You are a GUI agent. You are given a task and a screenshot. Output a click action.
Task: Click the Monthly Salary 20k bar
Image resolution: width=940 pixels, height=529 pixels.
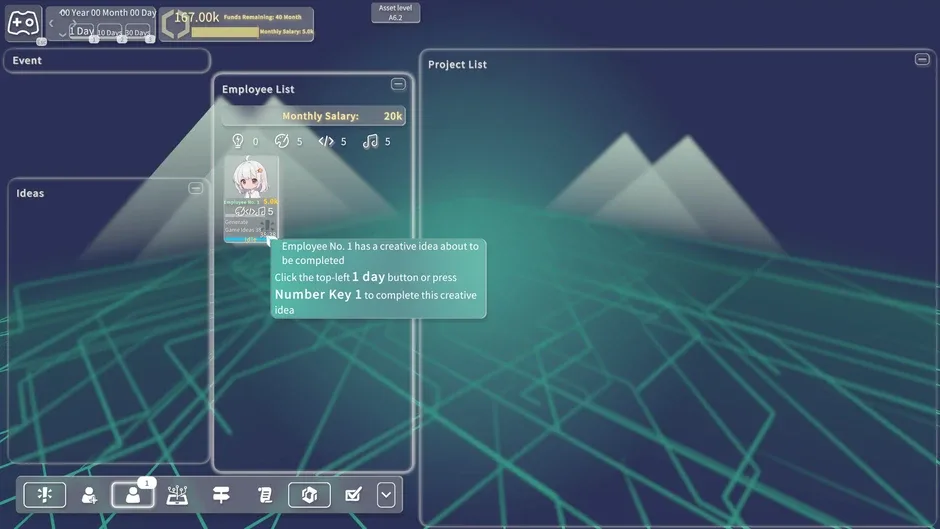click(x=314, y=116)
